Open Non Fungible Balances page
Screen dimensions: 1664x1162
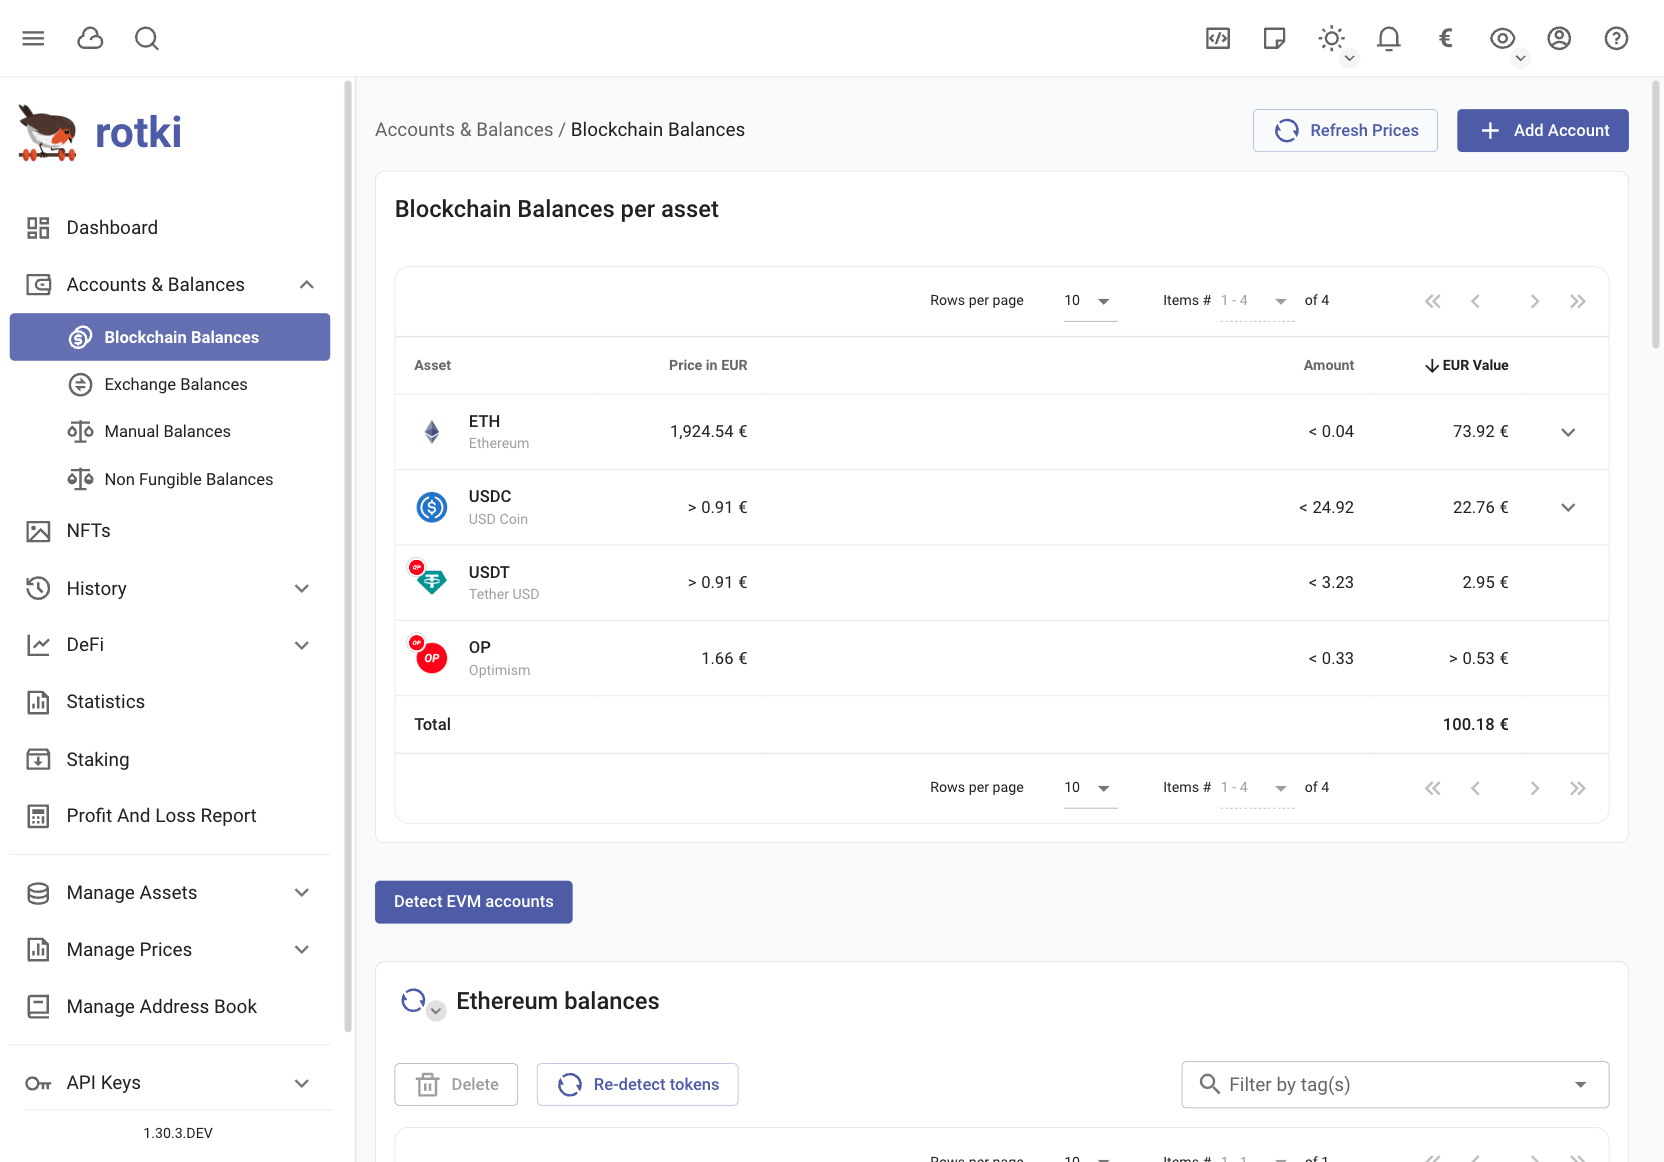[170, 479]
